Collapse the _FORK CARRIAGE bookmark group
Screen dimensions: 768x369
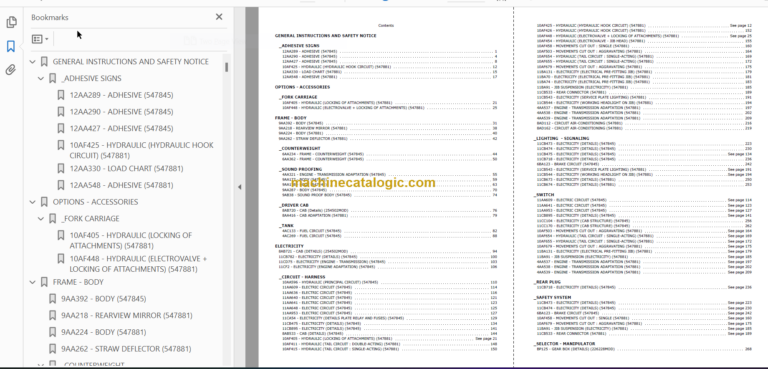click(41, 219)
